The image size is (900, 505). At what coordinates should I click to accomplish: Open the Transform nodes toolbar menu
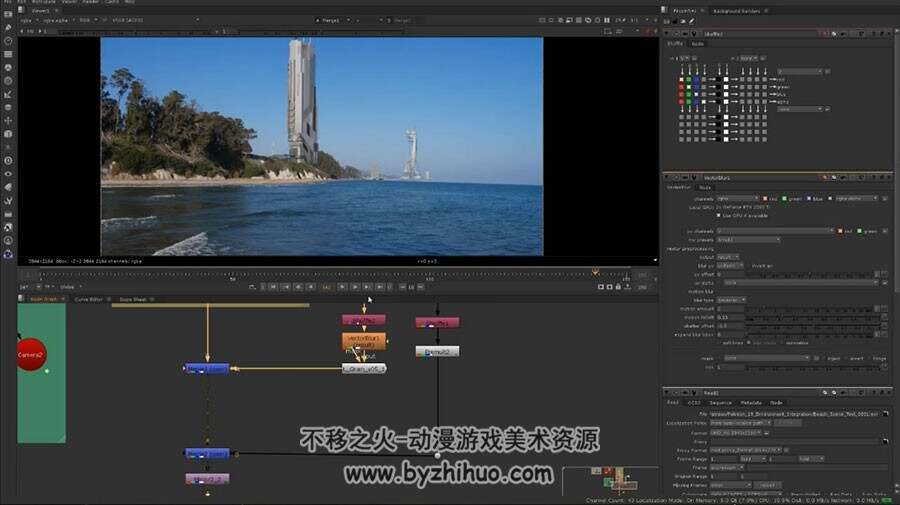point(8,121)
